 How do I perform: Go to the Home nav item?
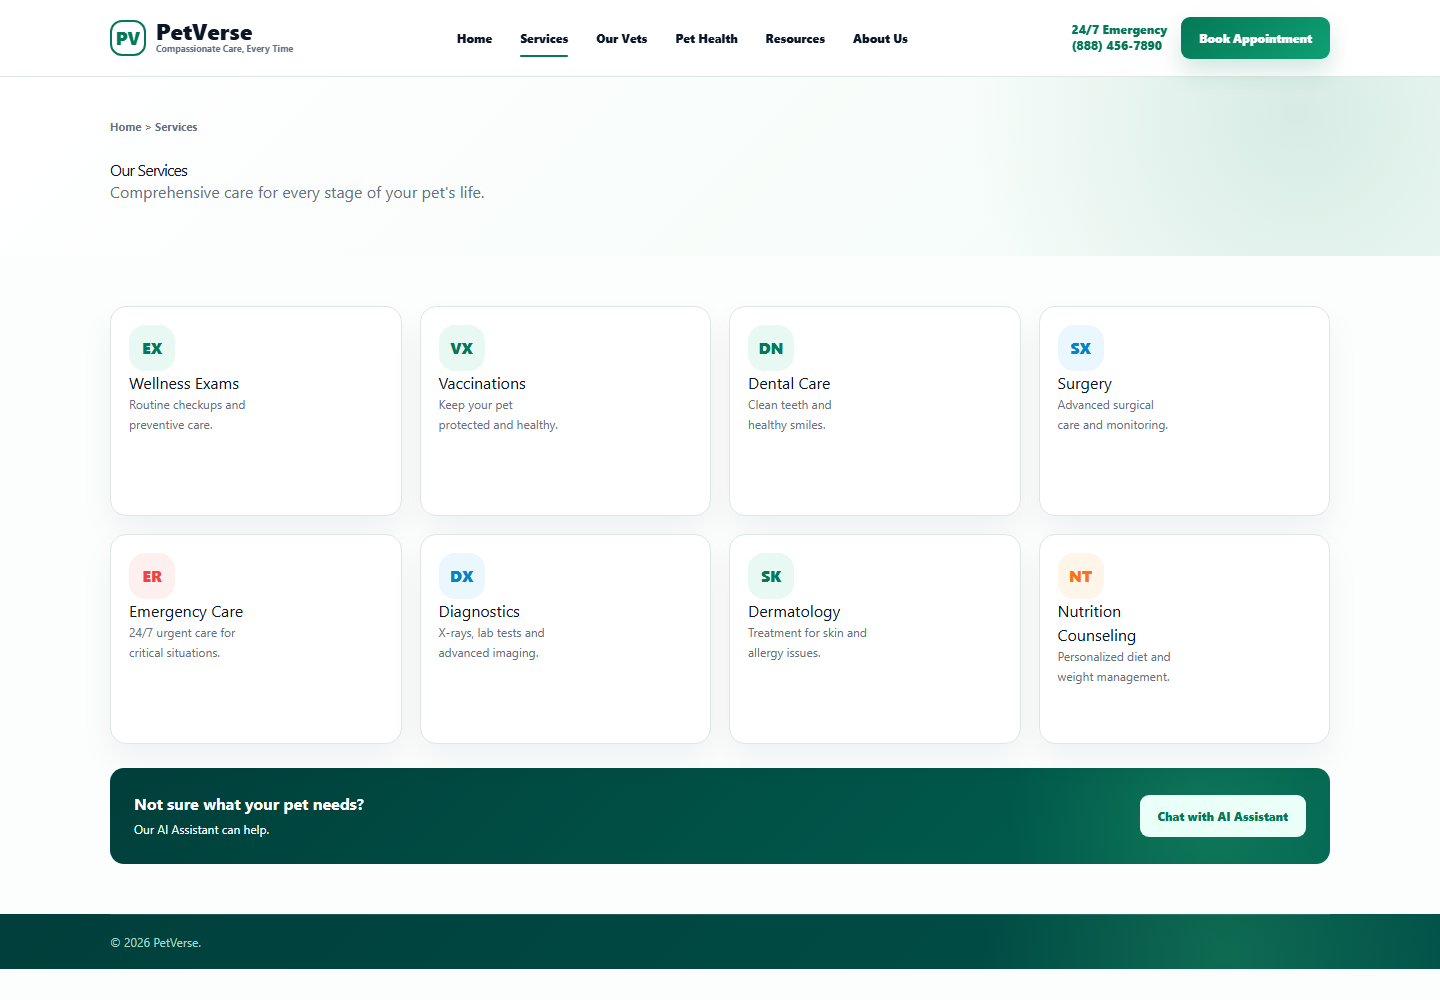(x=474, y=39)
